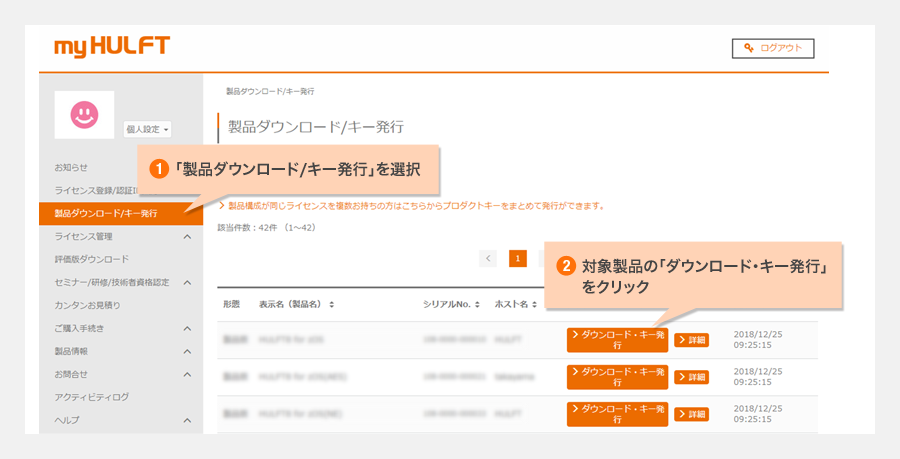The height and width of the screenshot is (459, 900).
Task: Click the smiley face profile avatar
Action: pos(84,115)
